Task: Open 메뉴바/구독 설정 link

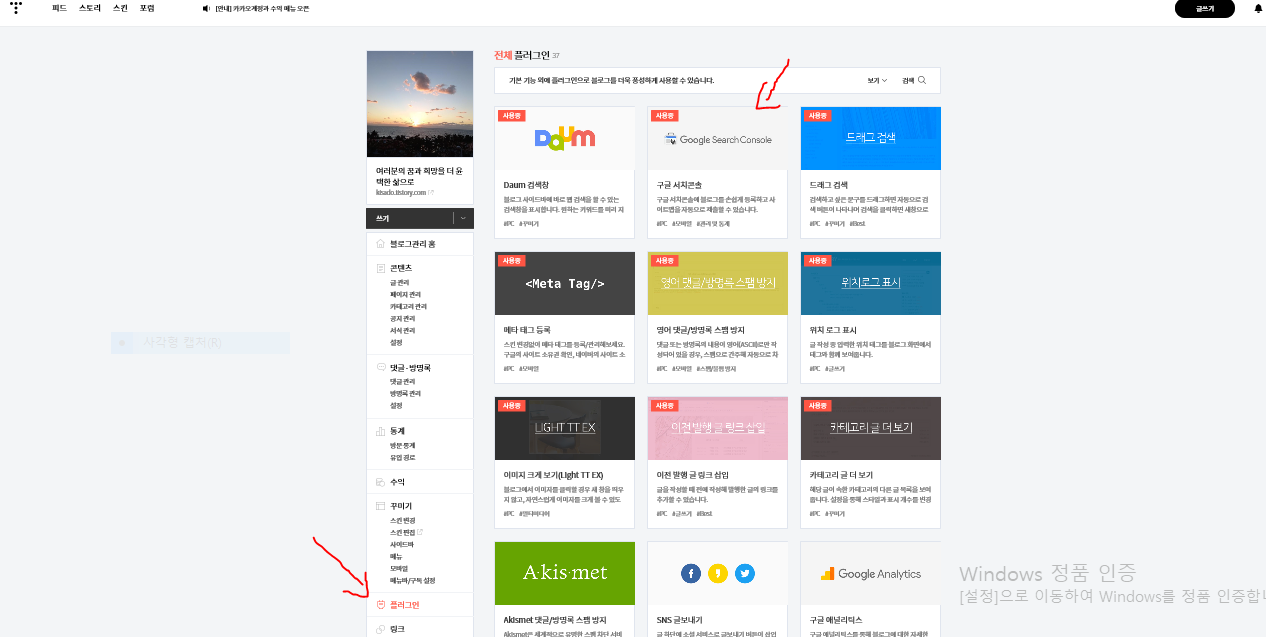Action: point(413,581)
